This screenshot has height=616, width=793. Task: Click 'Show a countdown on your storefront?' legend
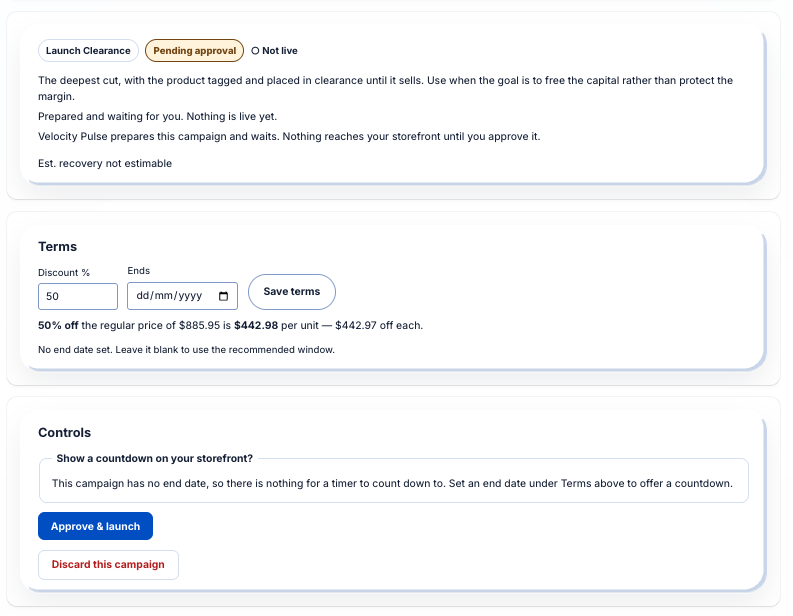pos(155,458)
